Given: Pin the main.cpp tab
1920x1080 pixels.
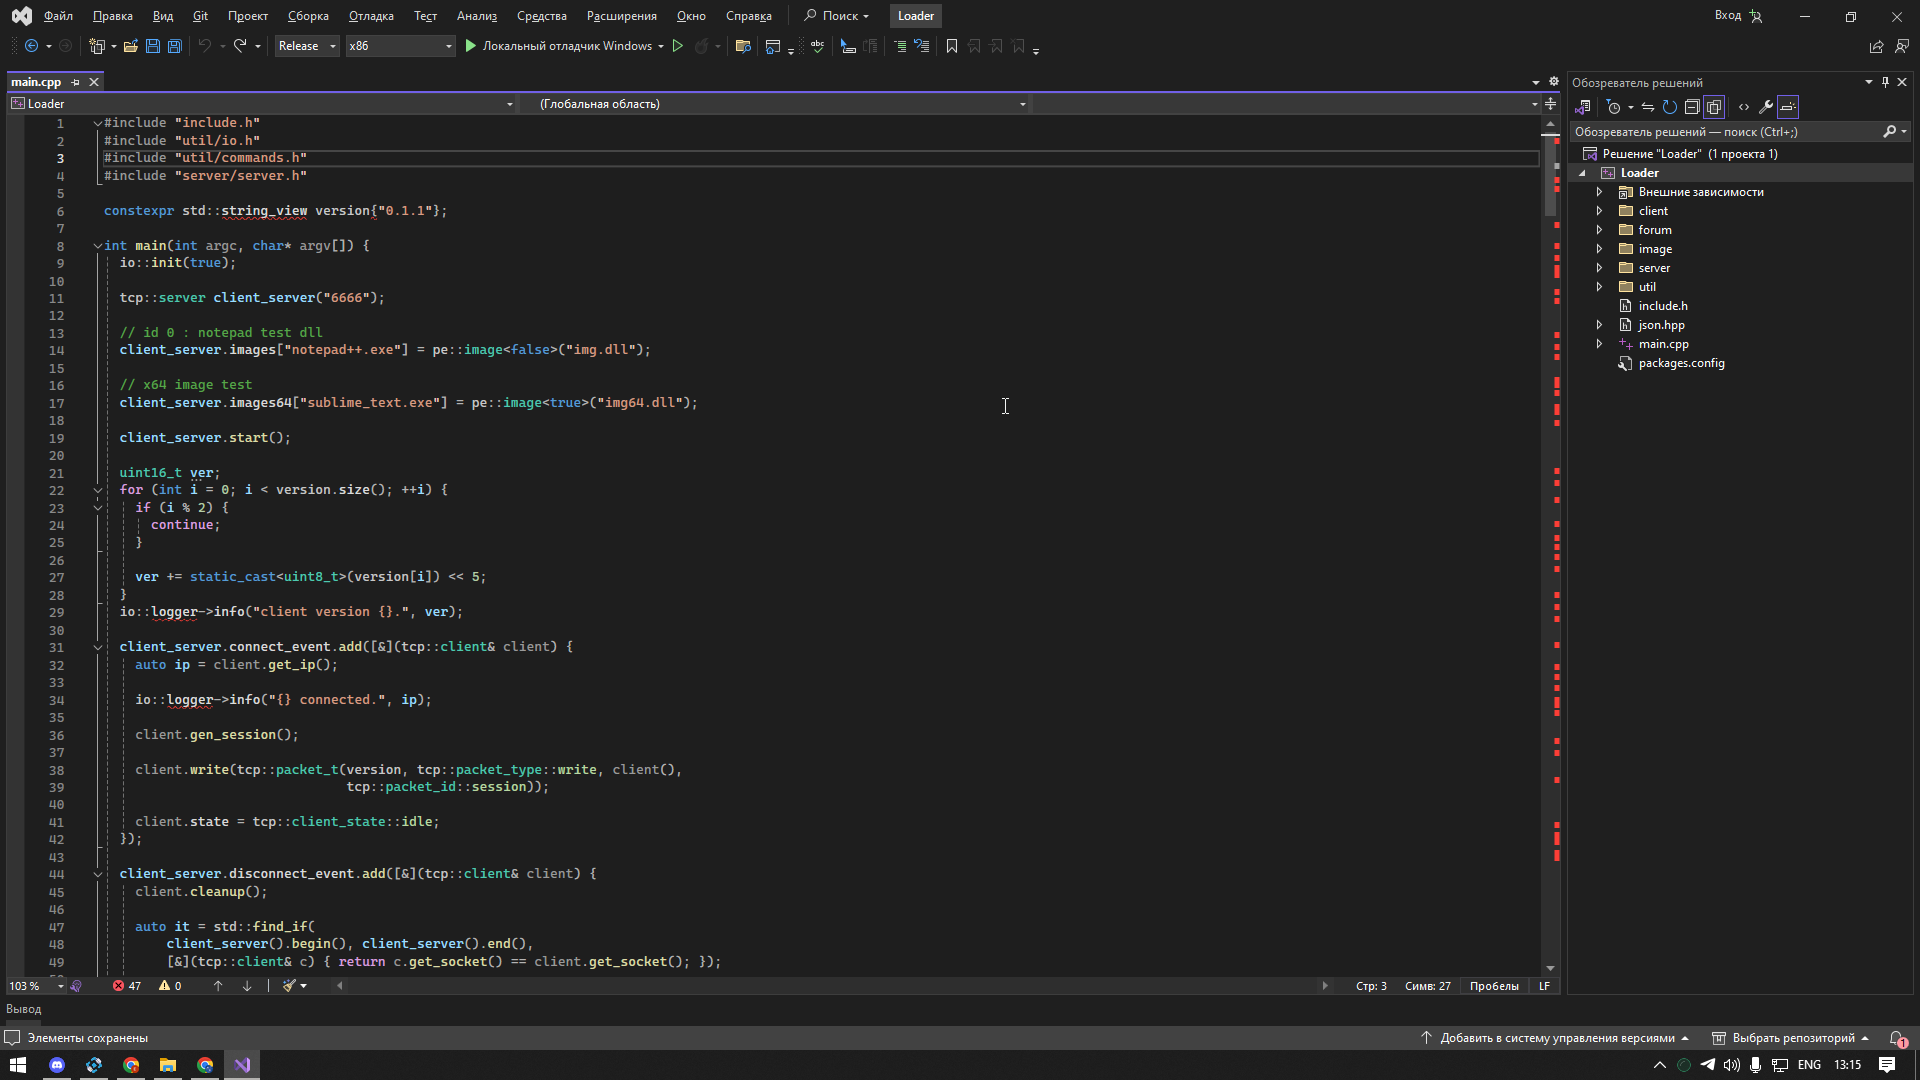Looking at the screenshot, I should point(76,82).
